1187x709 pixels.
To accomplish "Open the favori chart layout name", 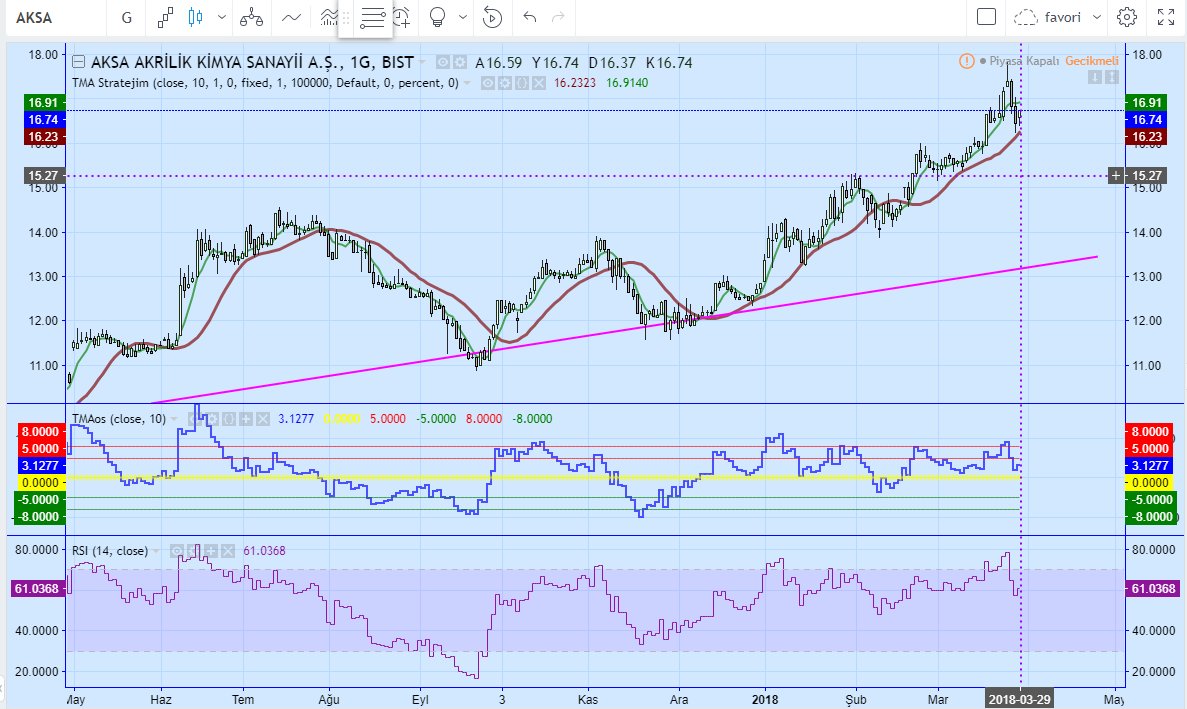I will click(1062, 17).
